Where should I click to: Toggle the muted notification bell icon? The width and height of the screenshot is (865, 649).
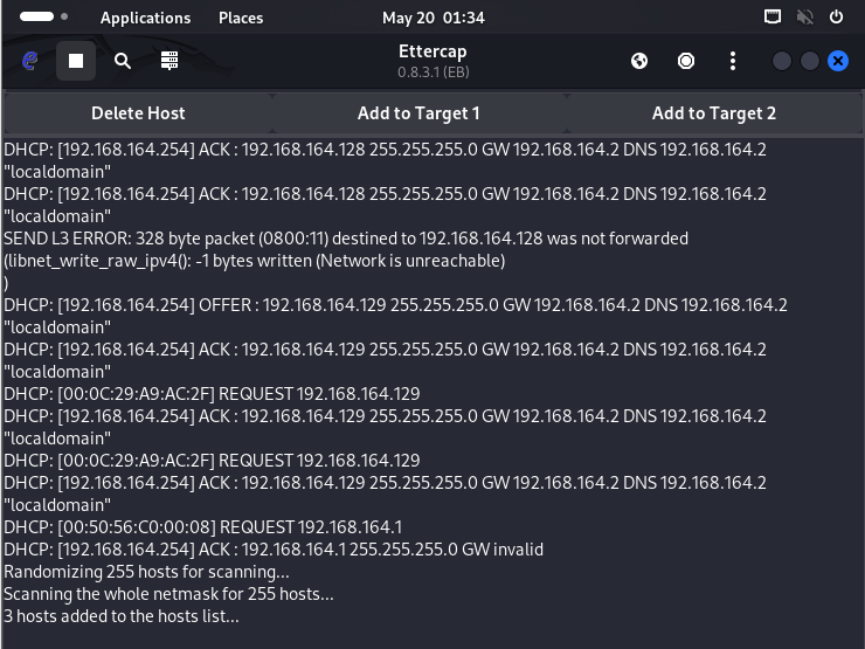click(x=805, y=17)
